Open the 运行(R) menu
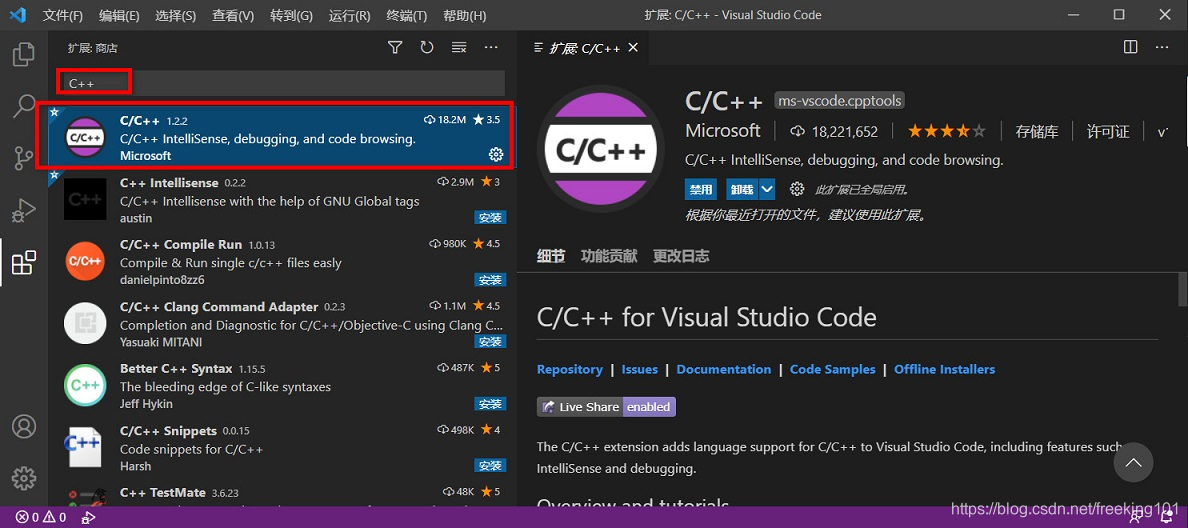The width and height of the screenshot is (1188, 528). pyautogui.click(x=349, y=15)
